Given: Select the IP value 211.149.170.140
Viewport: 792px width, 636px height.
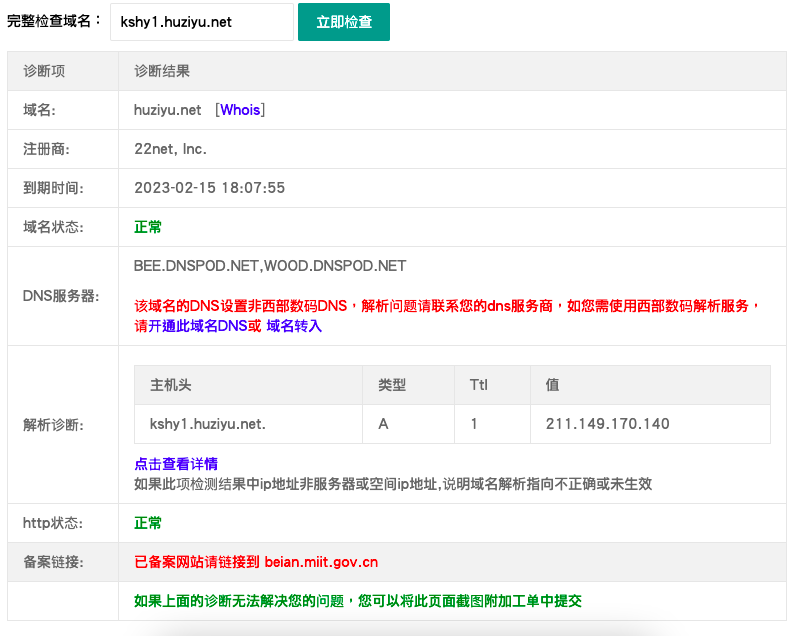Looking at the screenshot, I should point(607,424).
